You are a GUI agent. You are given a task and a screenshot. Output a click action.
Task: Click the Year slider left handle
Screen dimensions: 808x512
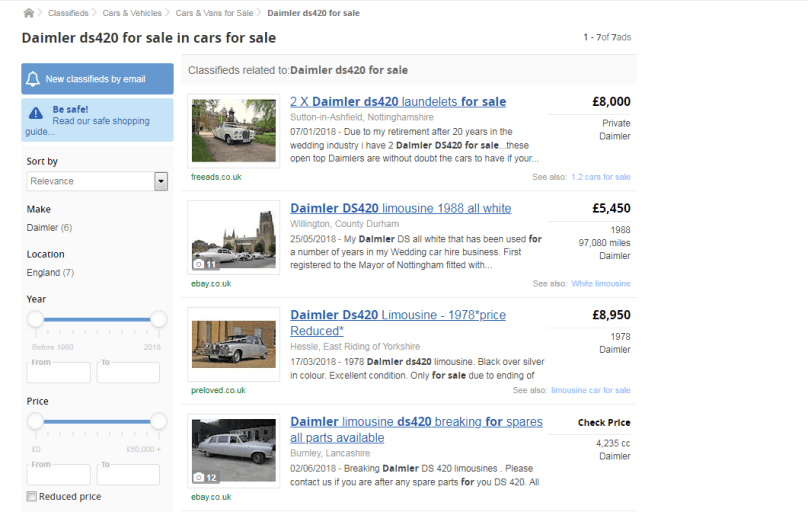[36, 319]
